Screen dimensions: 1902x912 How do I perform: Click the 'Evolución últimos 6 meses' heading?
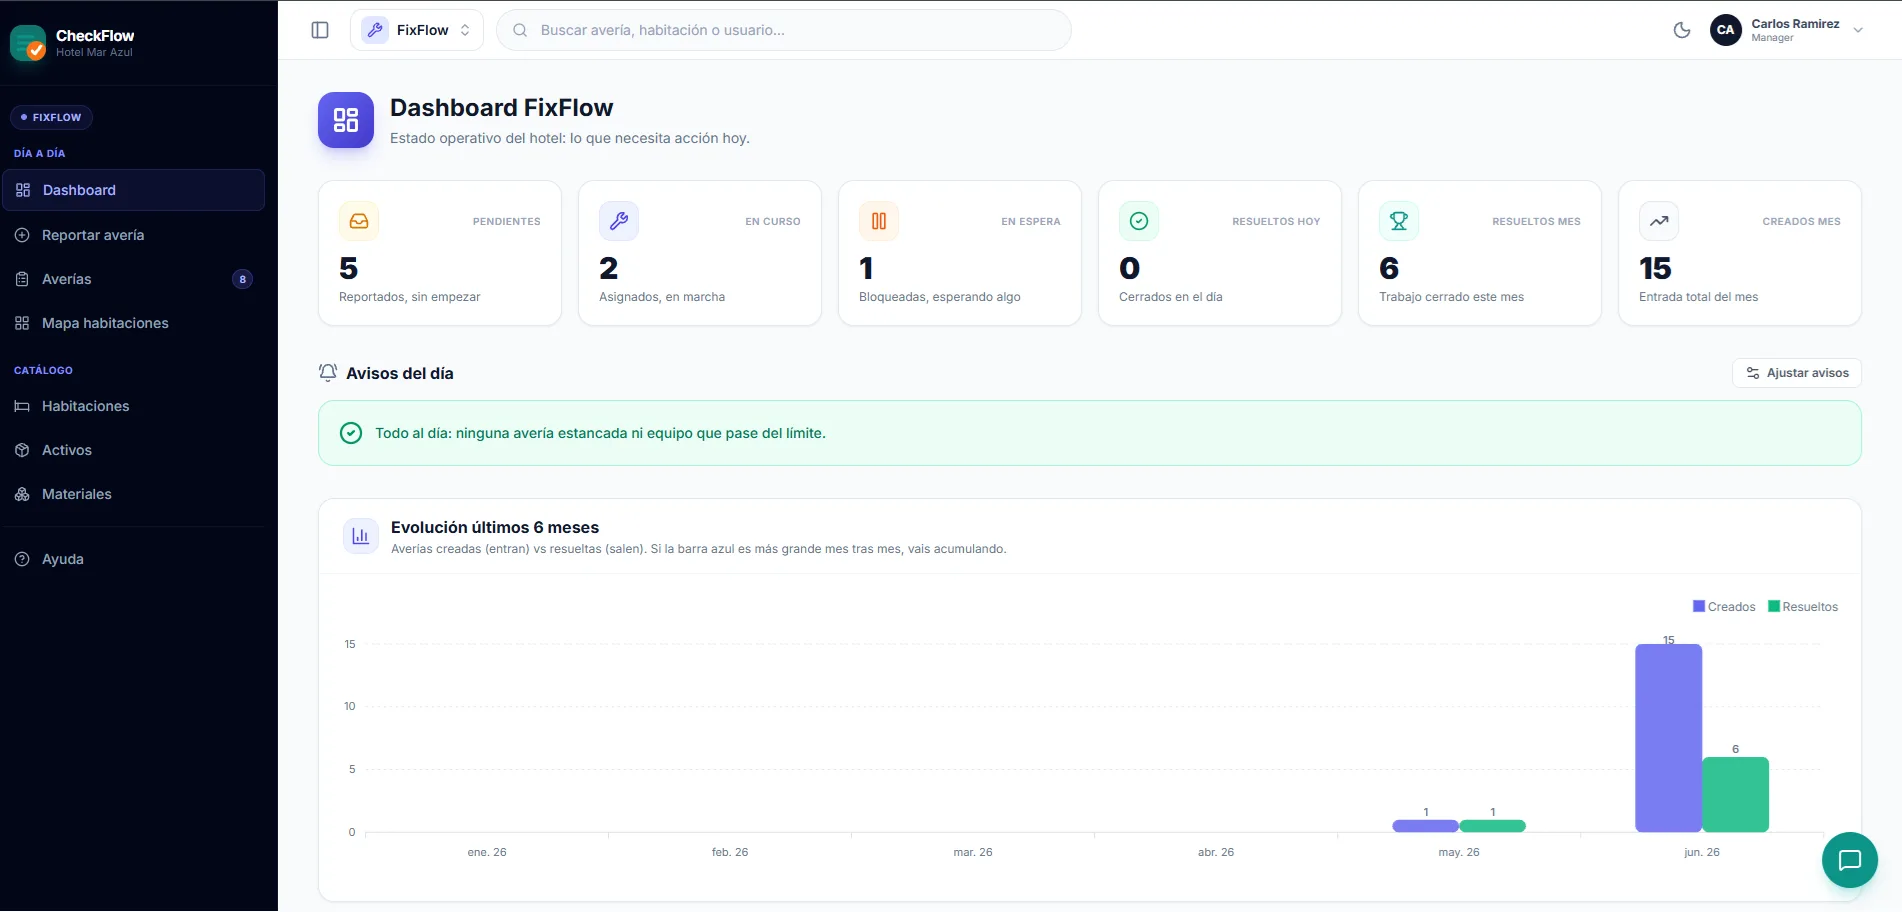[495, 527]
